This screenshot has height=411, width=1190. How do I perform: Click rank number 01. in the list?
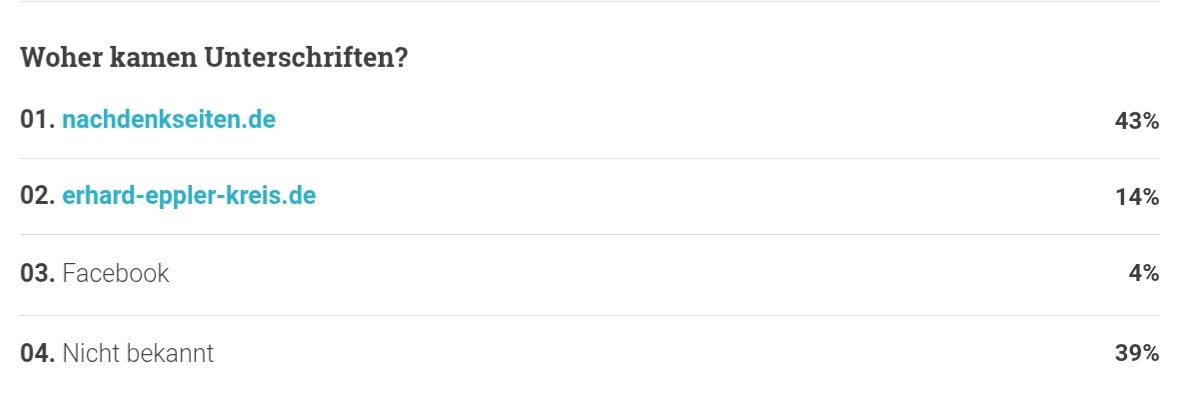(37, 120)
